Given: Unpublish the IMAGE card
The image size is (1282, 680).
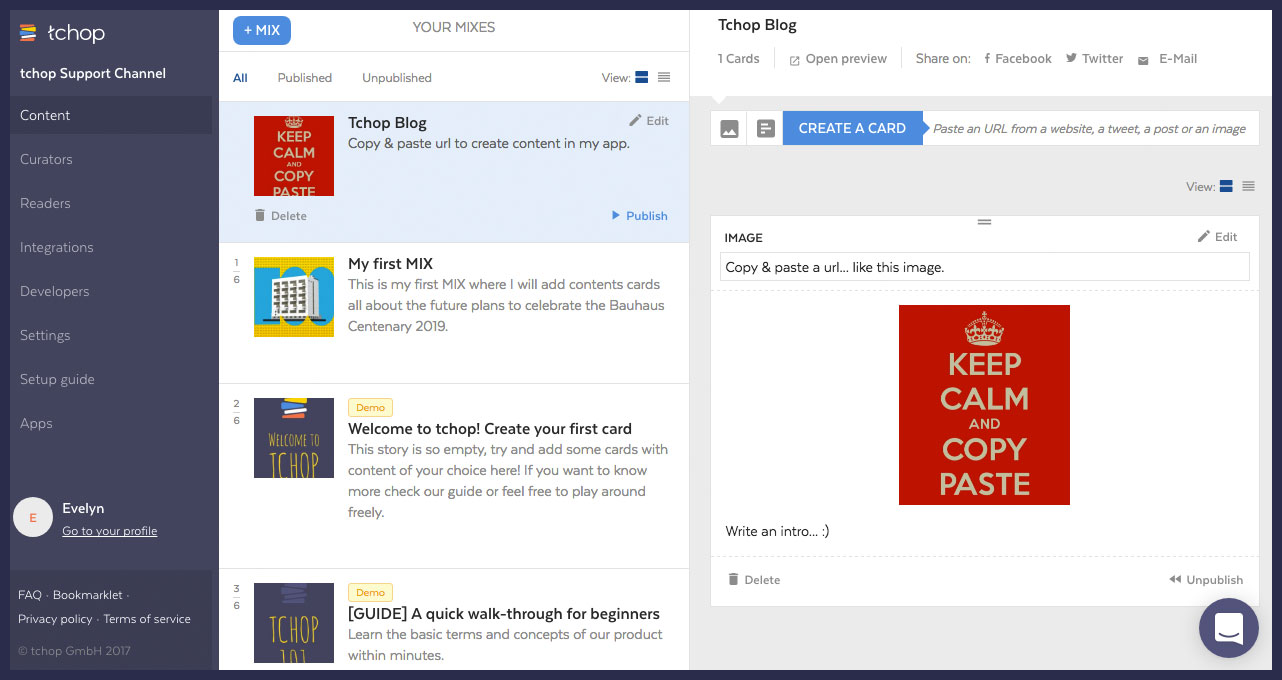Looking at the screenshot, I should 1206,580.
